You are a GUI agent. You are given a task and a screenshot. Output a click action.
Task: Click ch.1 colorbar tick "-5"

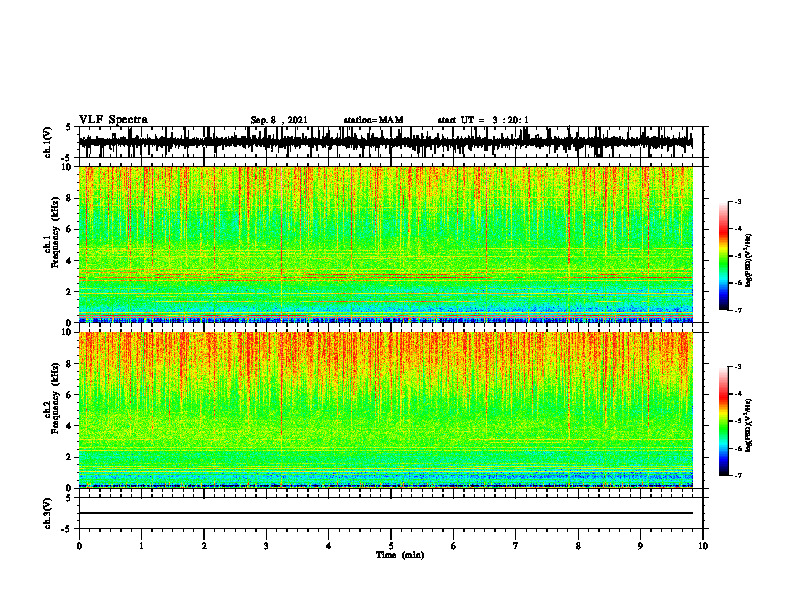738,256
